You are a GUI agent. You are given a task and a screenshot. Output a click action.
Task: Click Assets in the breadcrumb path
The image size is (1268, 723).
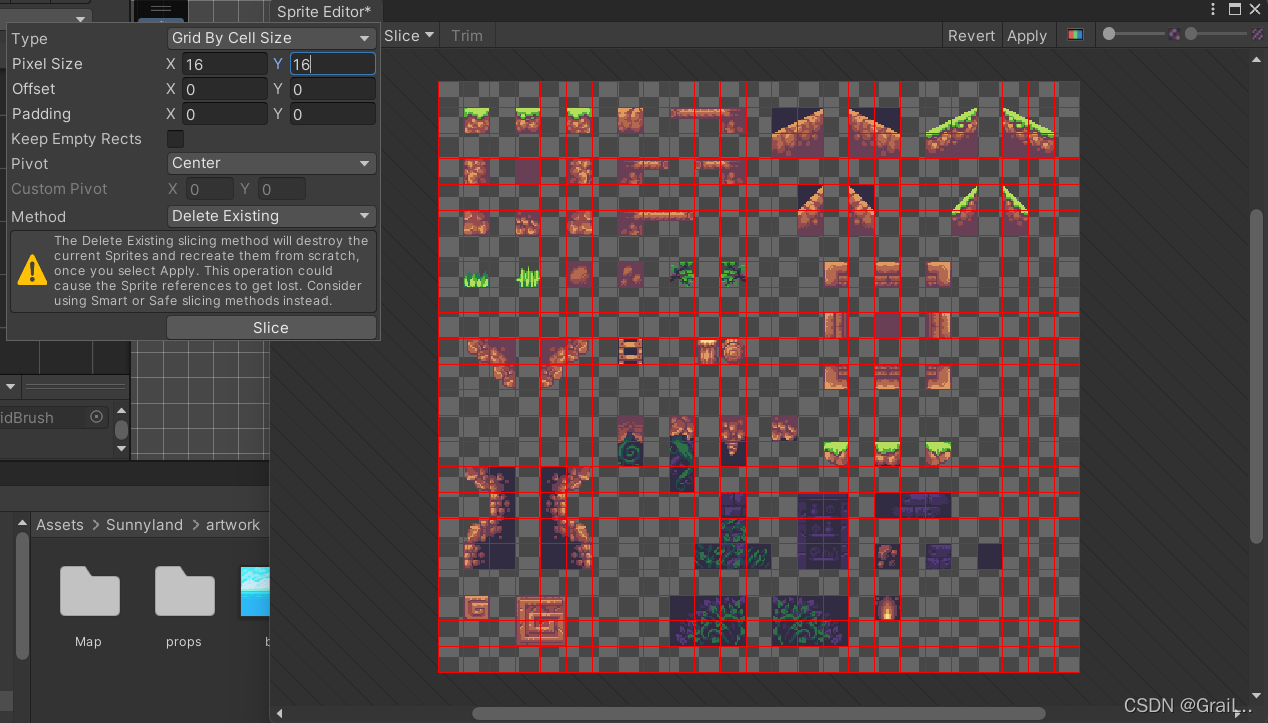(60, 524)
